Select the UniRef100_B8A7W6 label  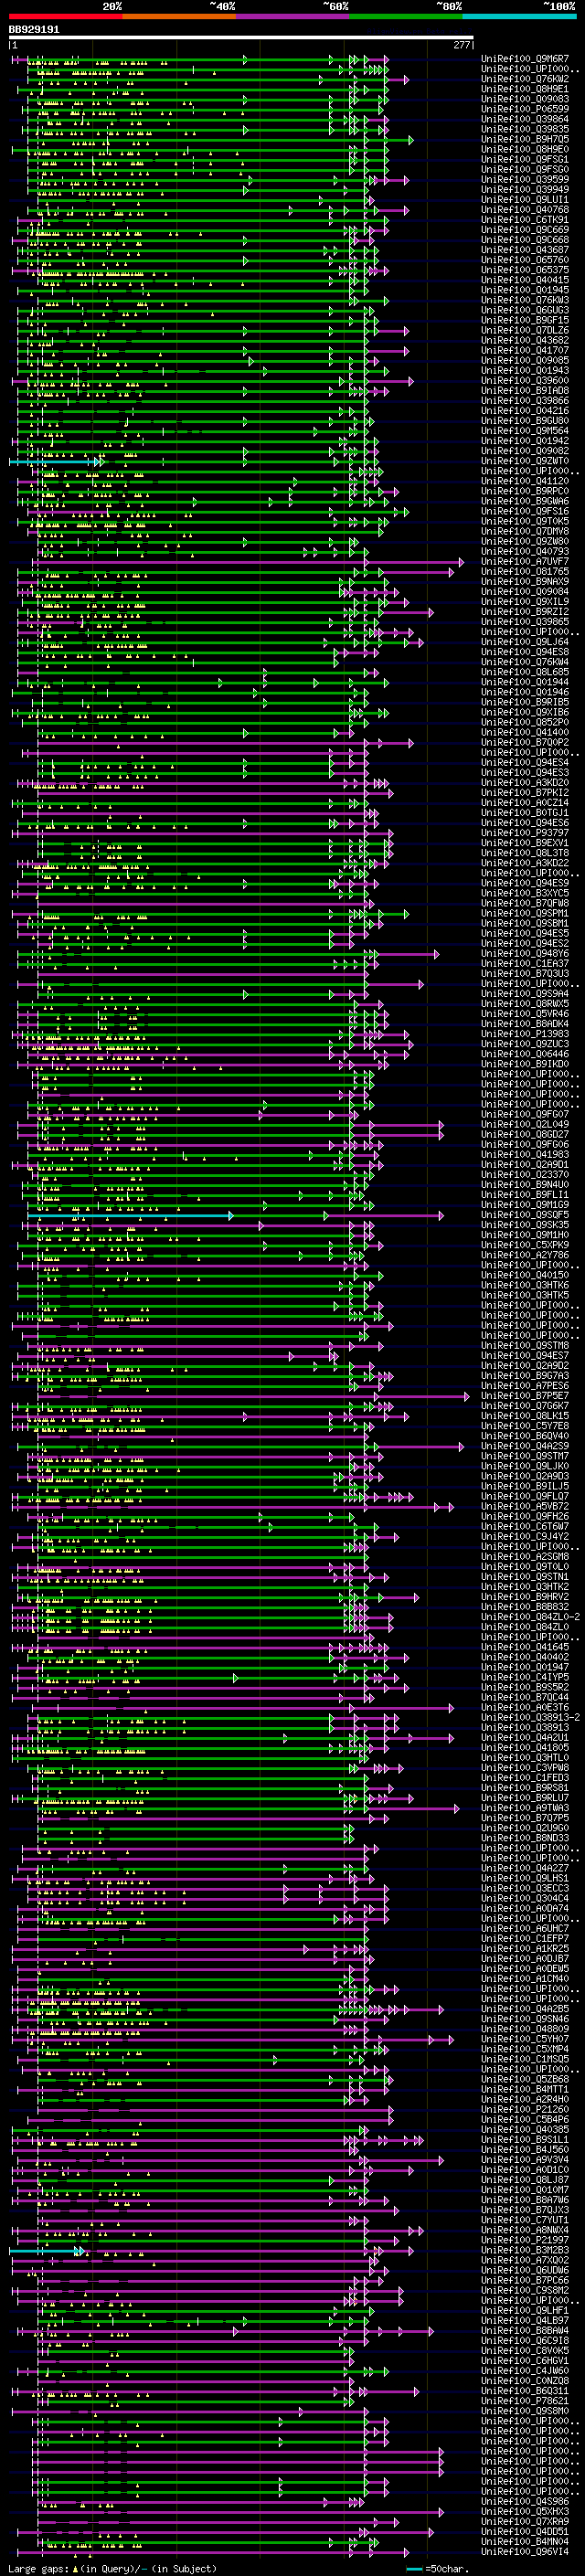525,2199
